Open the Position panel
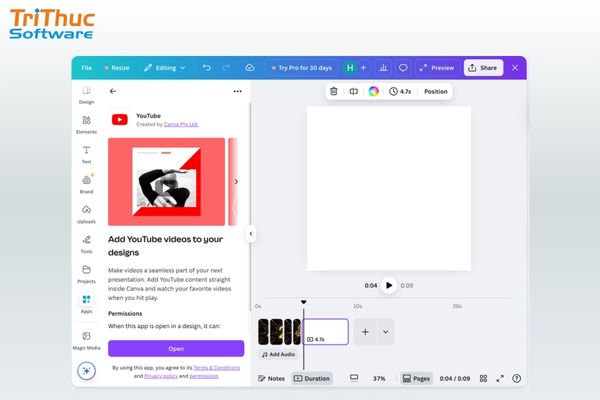 (435, 91)
